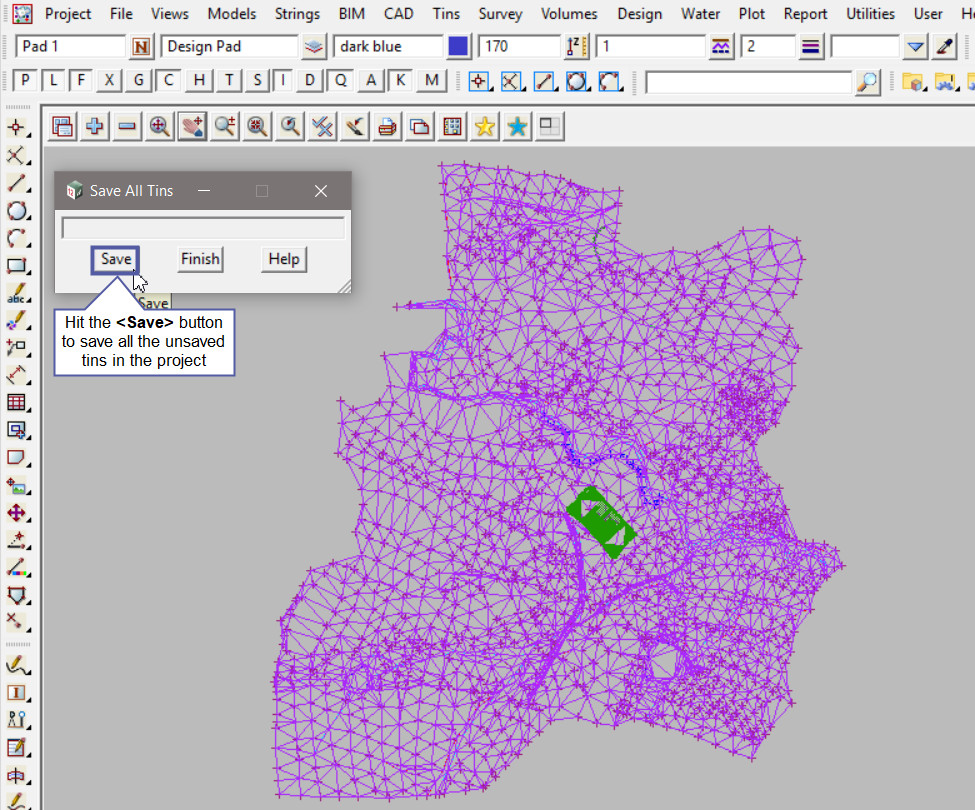The width and height of the screenshot is (975, 810).
Task: Open the model chooser icon beside Design Pad
Action: click(x=314, y=47)
